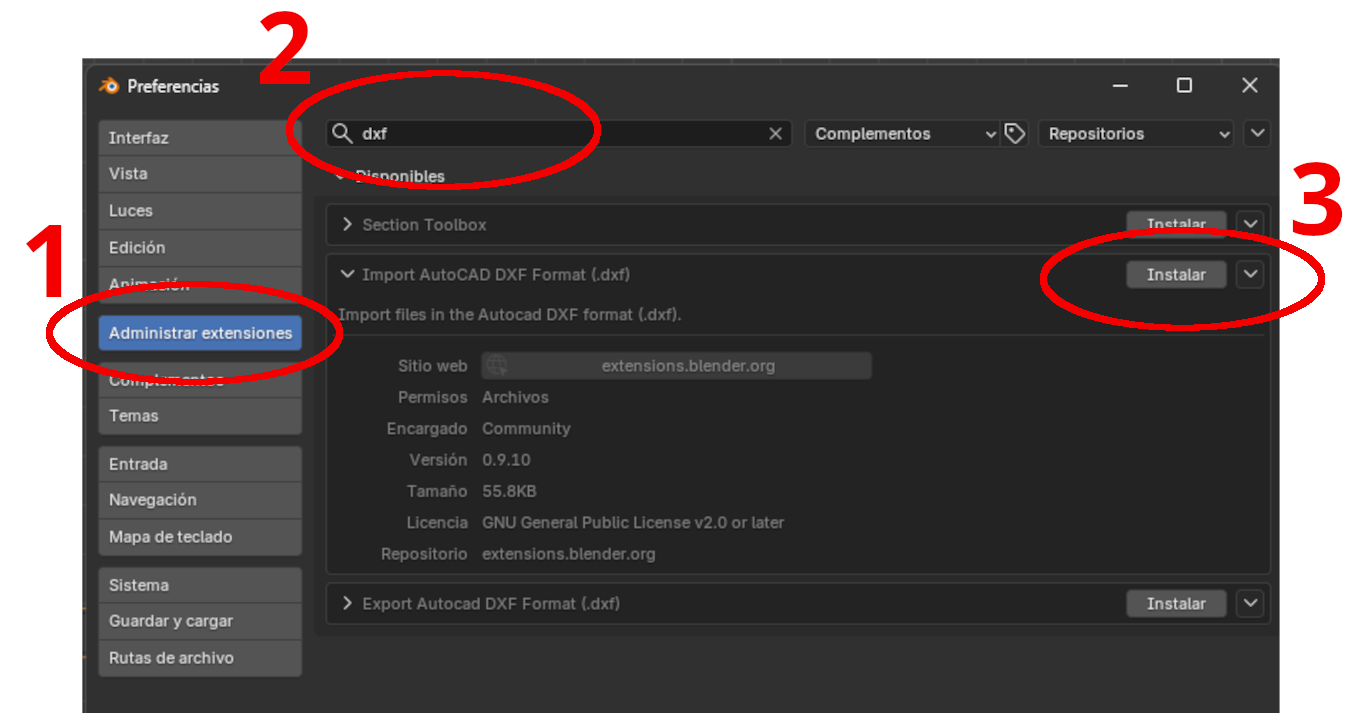1360x713 pixels.
Task: Open the extensions options arrow menu at top right
Action: click(x=1257, y=134)
